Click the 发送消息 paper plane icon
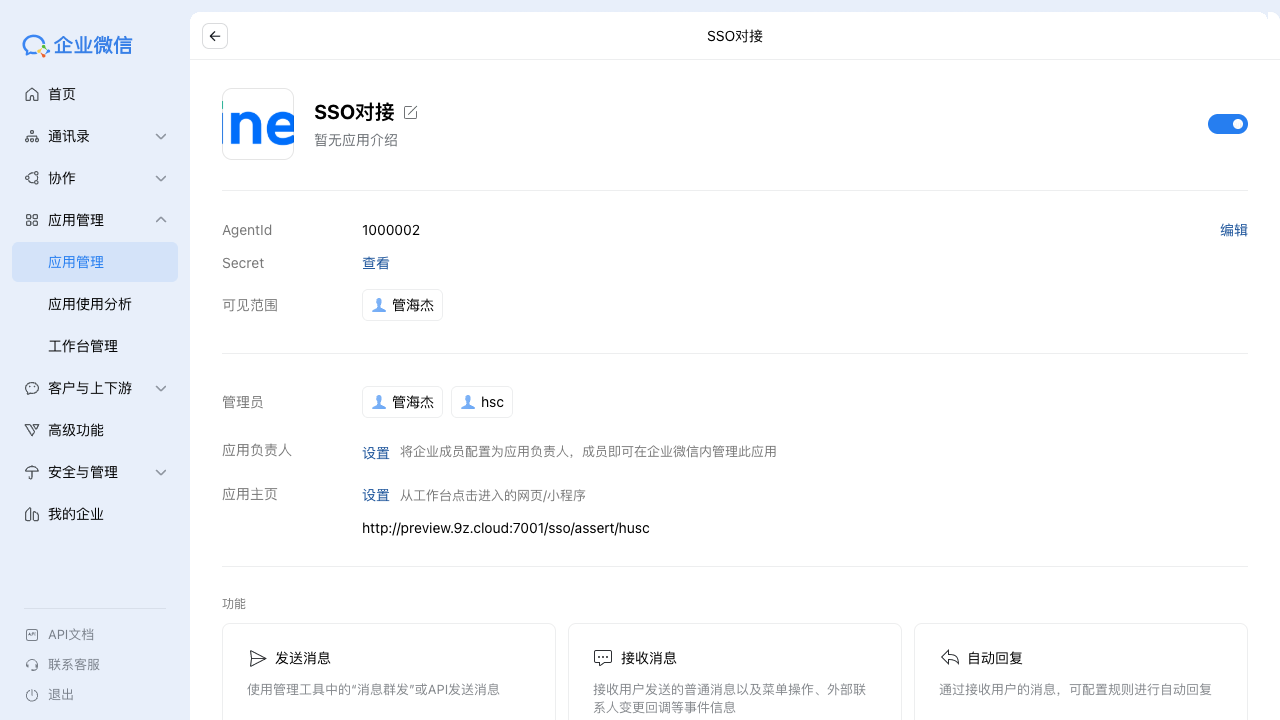The width and height of the screenshot is (1280, 720). point(257,657)
